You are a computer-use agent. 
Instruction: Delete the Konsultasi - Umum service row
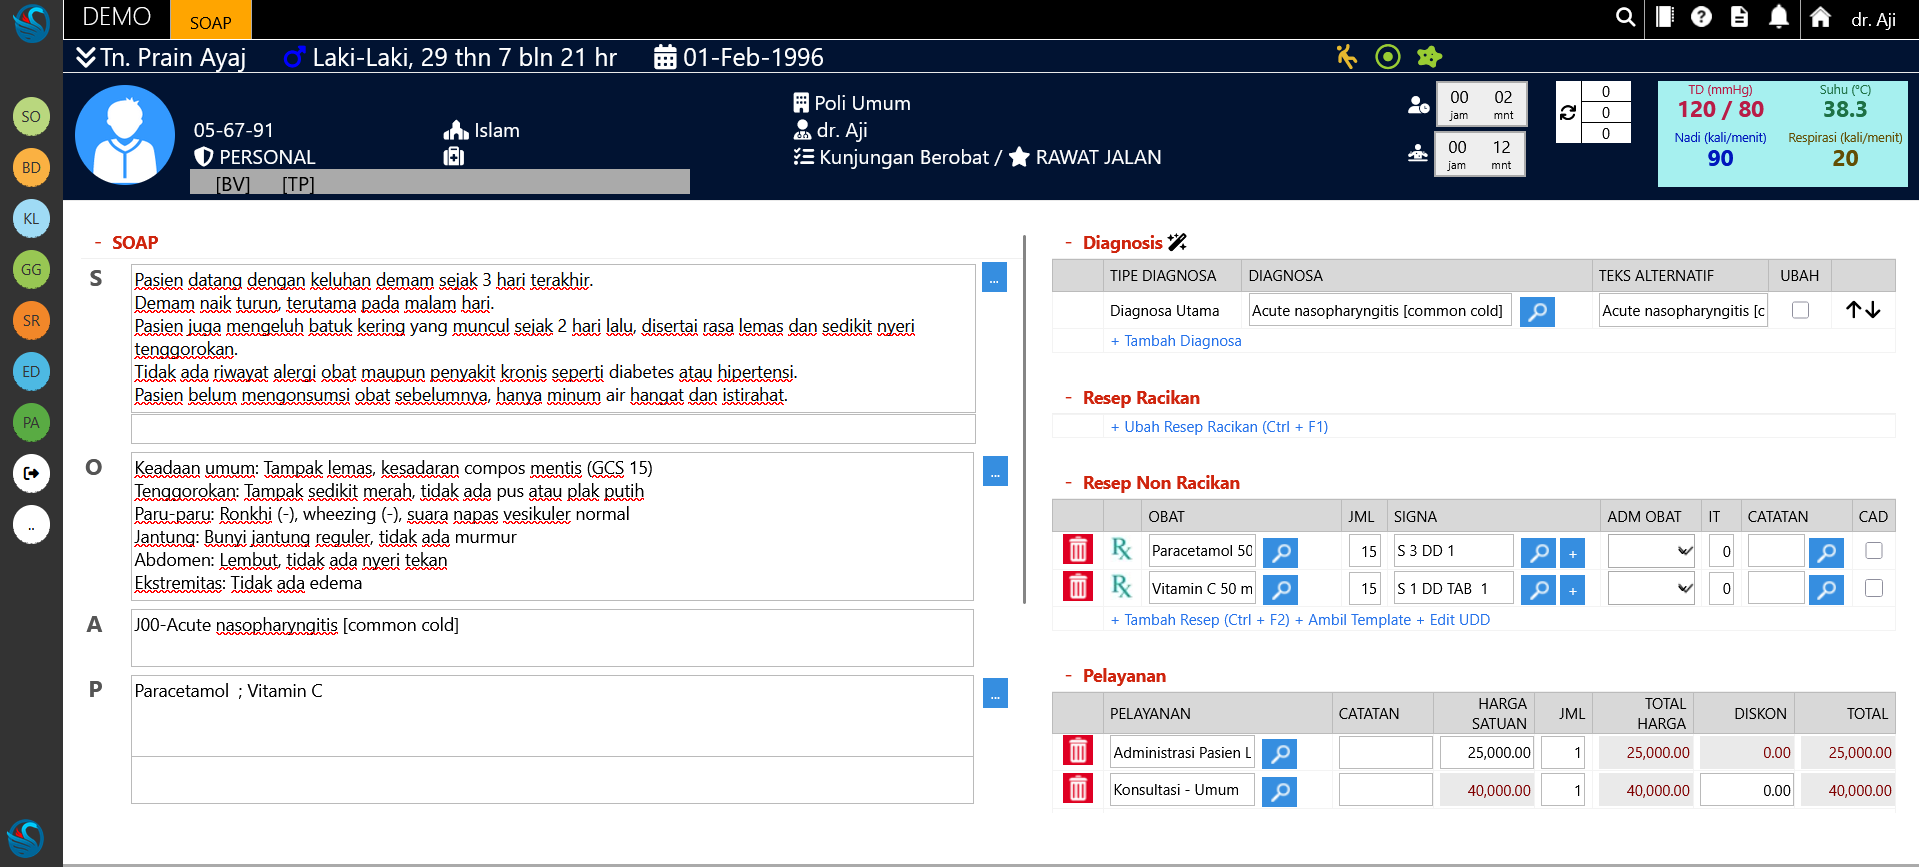1077,790
